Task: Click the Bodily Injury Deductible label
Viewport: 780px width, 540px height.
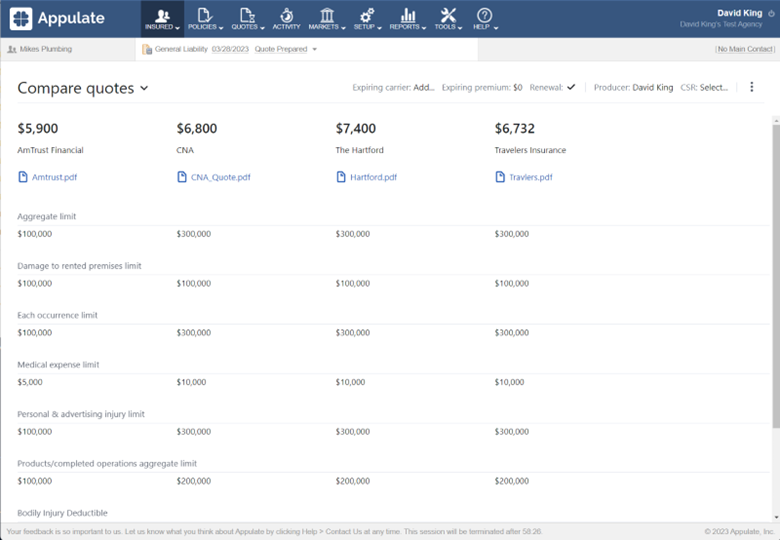Action: [63, 513]
